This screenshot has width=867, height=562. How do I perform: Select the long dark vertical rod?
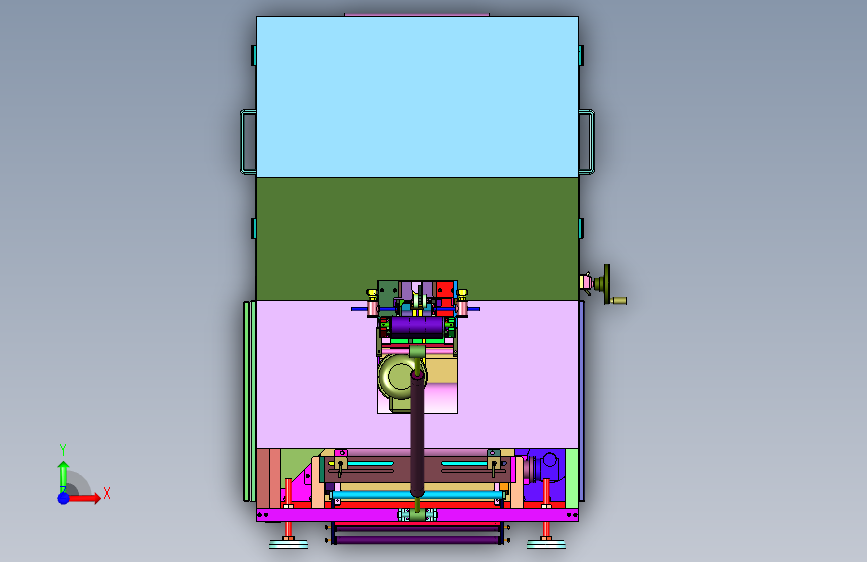[x=417, y=434]
